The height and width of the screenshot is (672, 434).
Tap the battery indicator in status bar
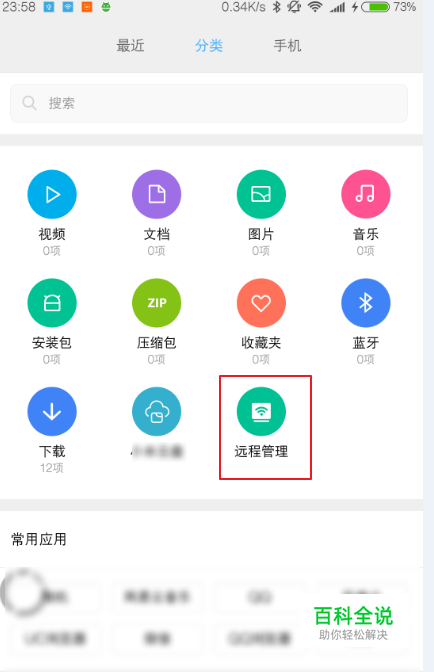[375, 7]
